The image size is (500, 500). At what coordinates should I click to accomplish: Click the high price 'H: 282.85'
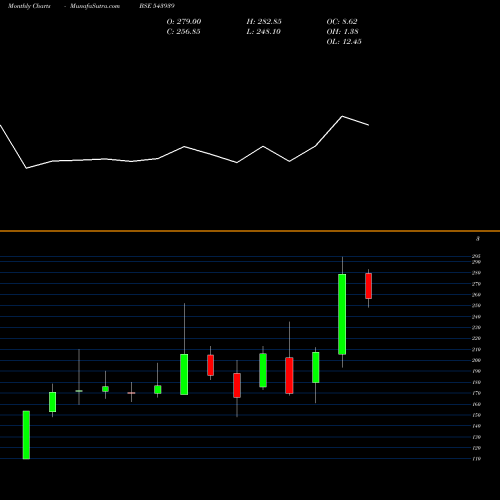click(x=264, y=22)
